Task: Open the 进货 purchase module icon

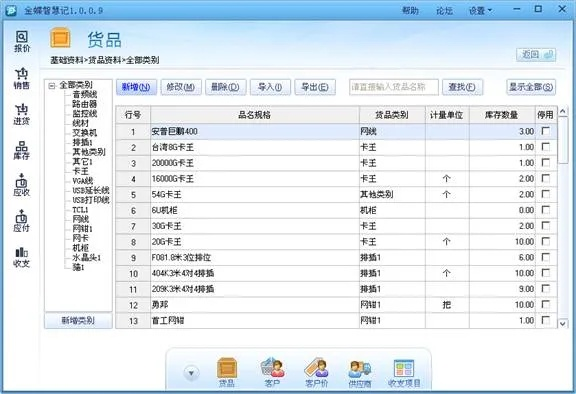Action: click(22, 114)
